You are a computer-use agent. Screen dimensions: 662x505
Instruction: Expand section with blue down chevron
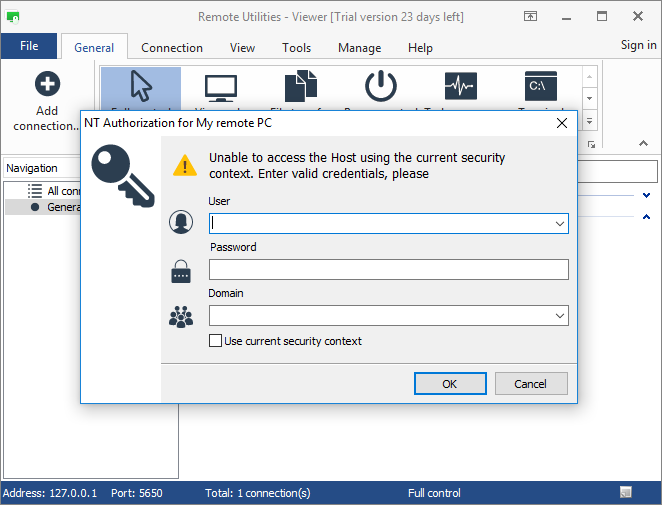646,195
